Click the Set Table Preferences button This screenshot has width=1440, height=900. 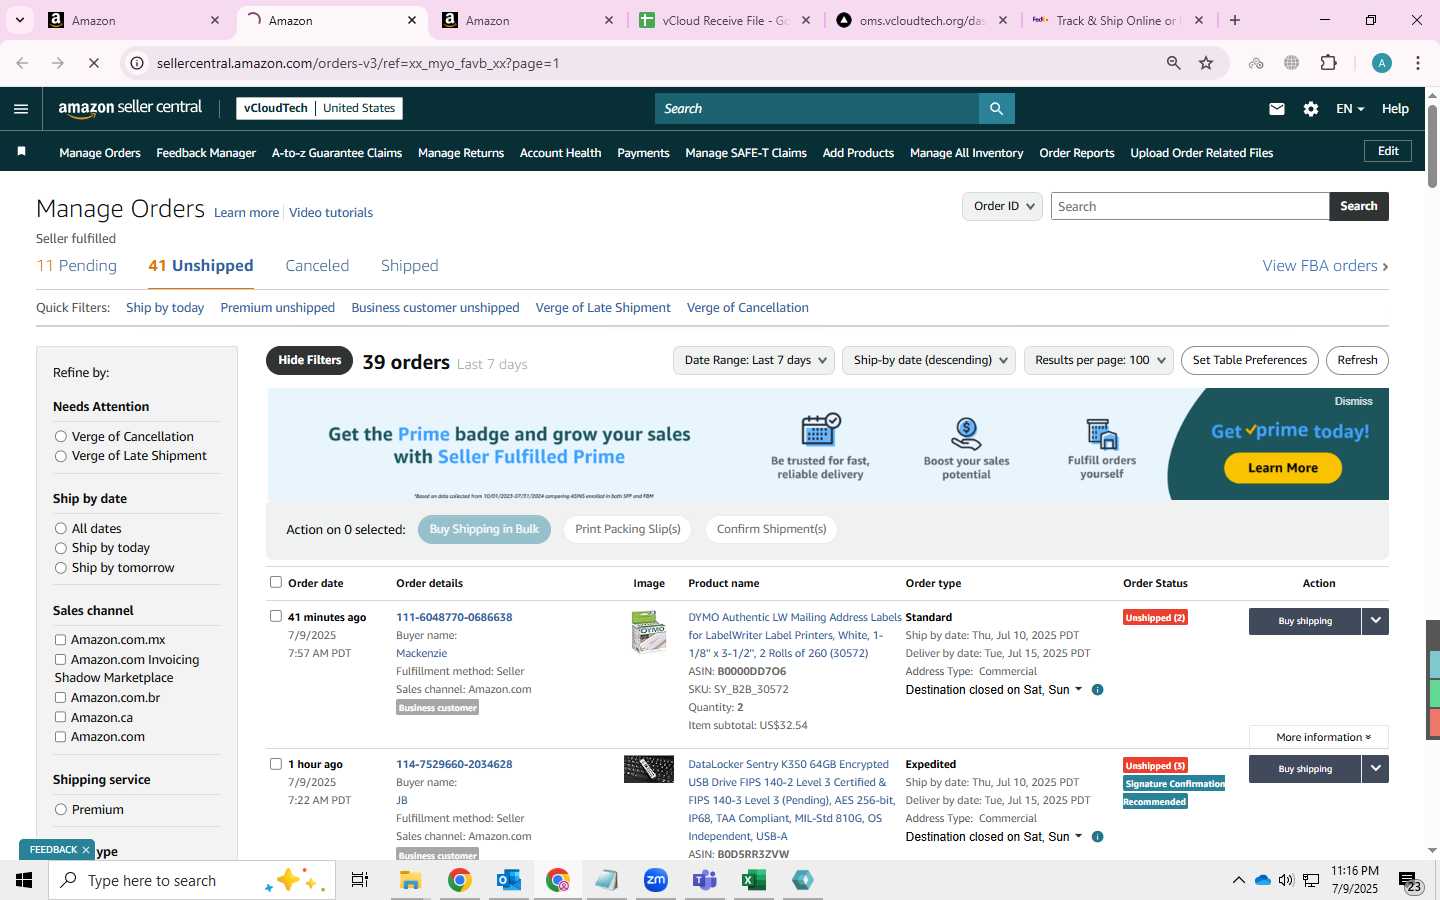coord(1249,360)
